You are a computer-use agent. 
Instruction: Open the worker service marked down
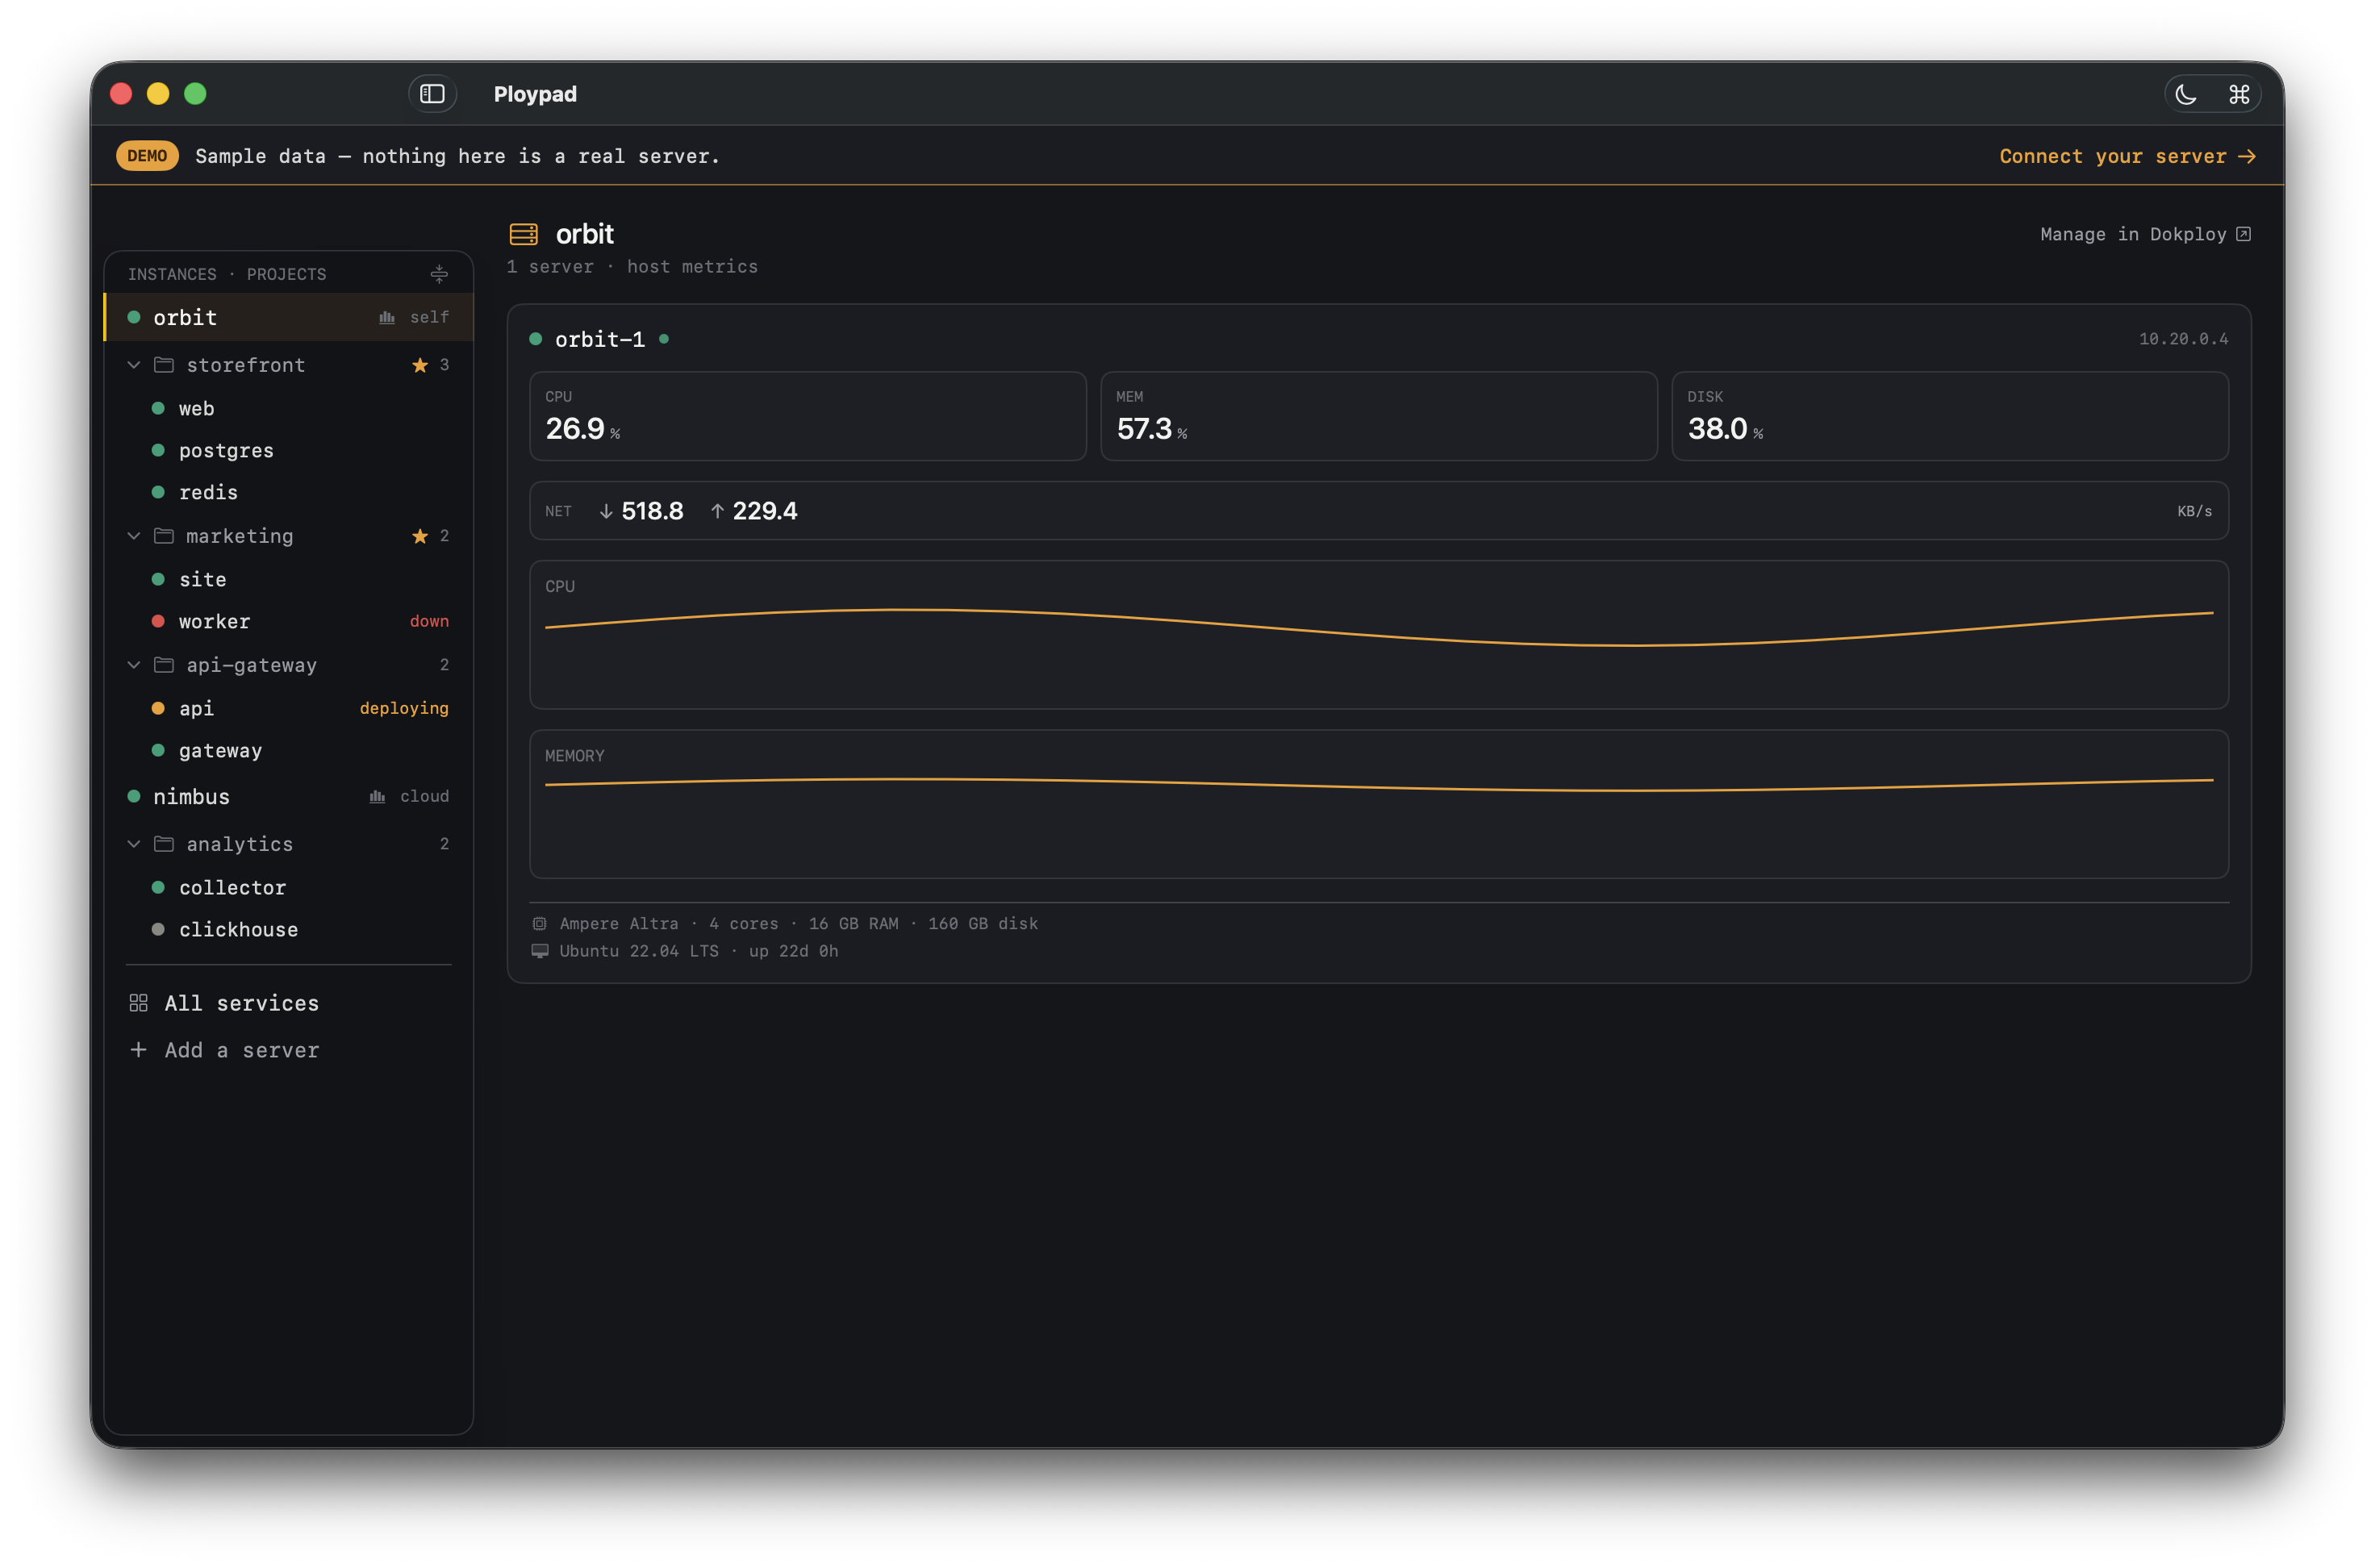pyautogui.click(x=289, y=622)
